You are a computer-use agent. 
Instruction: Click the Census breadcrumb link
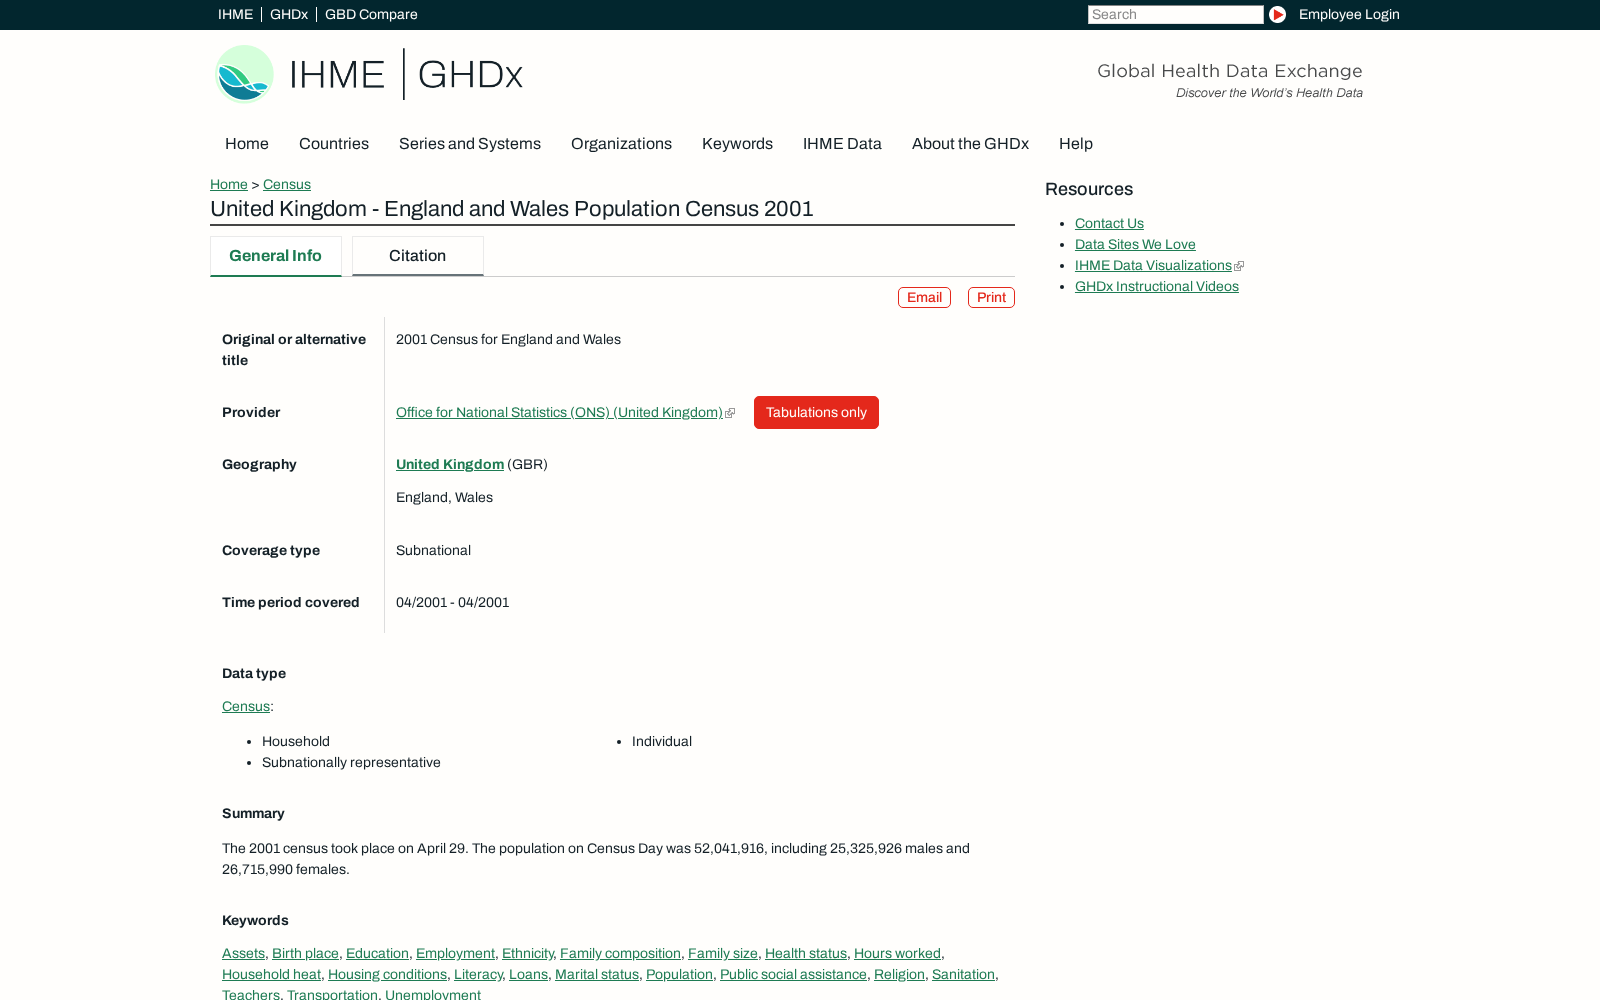coord(287,184)
